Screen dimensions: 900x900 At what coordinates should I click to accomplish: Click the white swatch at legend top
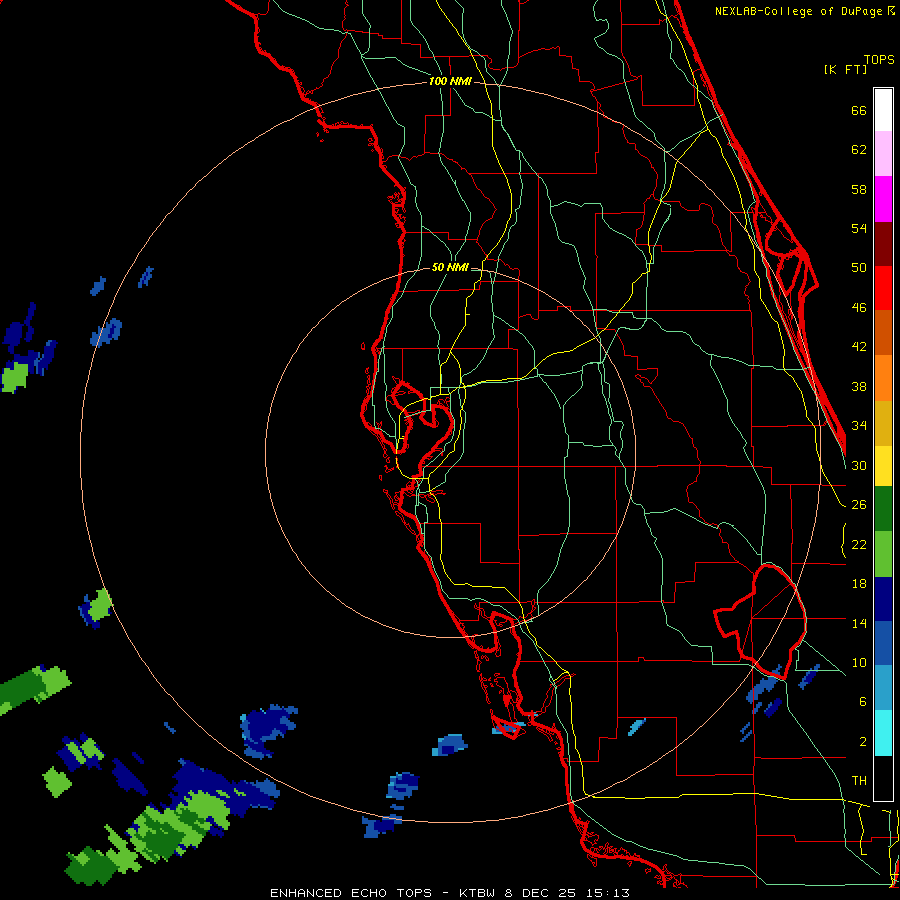pyautogui.click(x=883, y=110)
